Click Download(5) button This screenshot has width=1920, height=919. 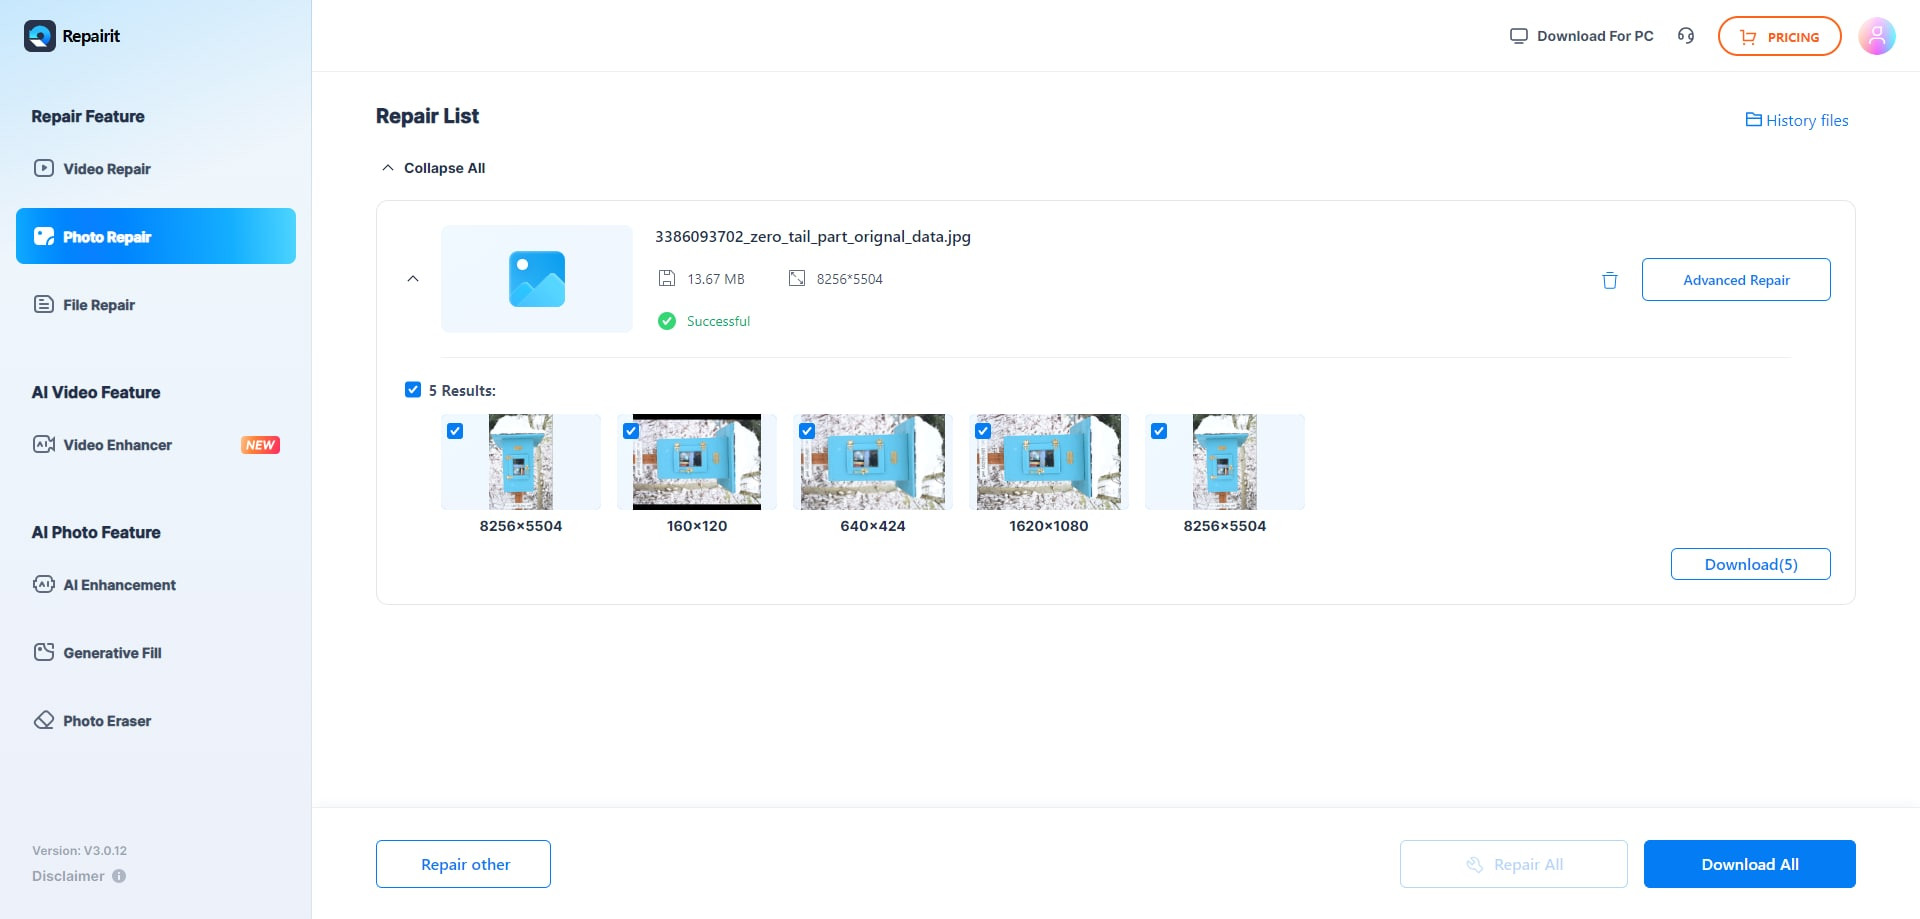(1751, 564)
